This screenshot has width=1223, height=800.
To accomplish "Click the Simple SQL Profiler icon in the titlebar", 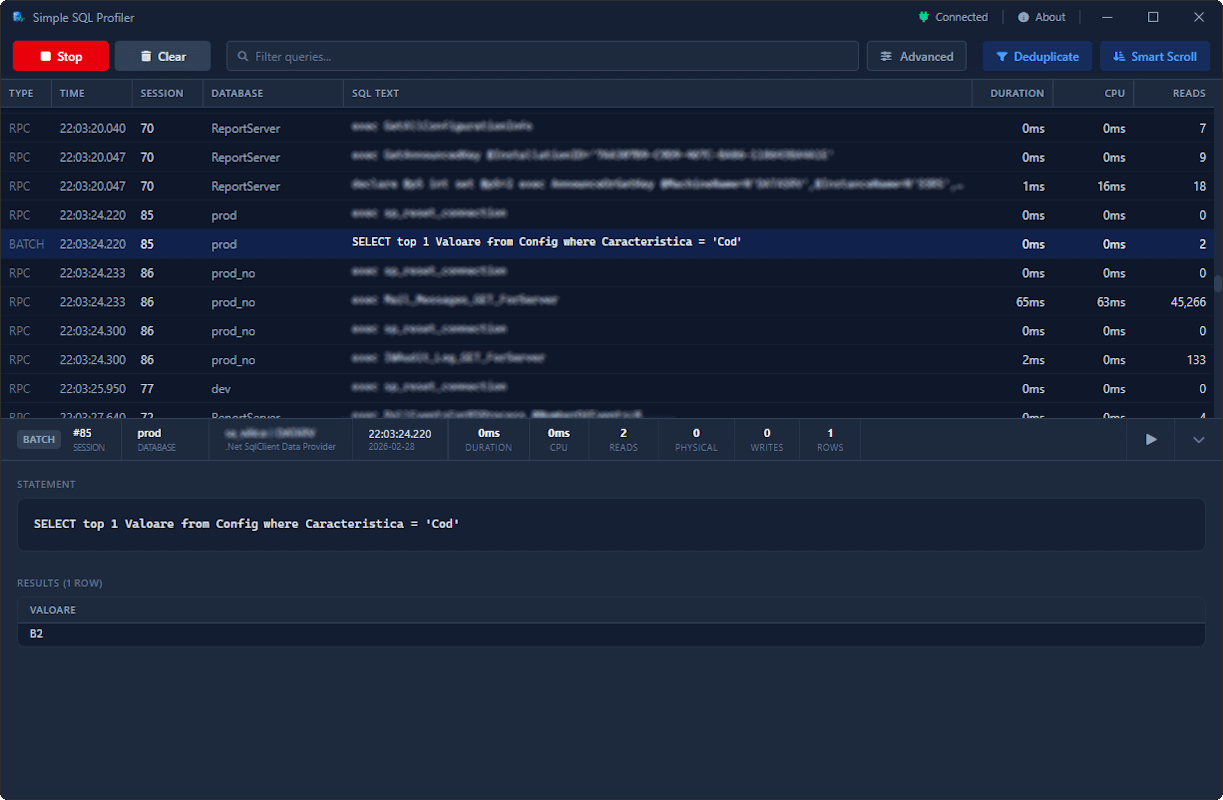I will pyautogui.click(x=17, y=17).
